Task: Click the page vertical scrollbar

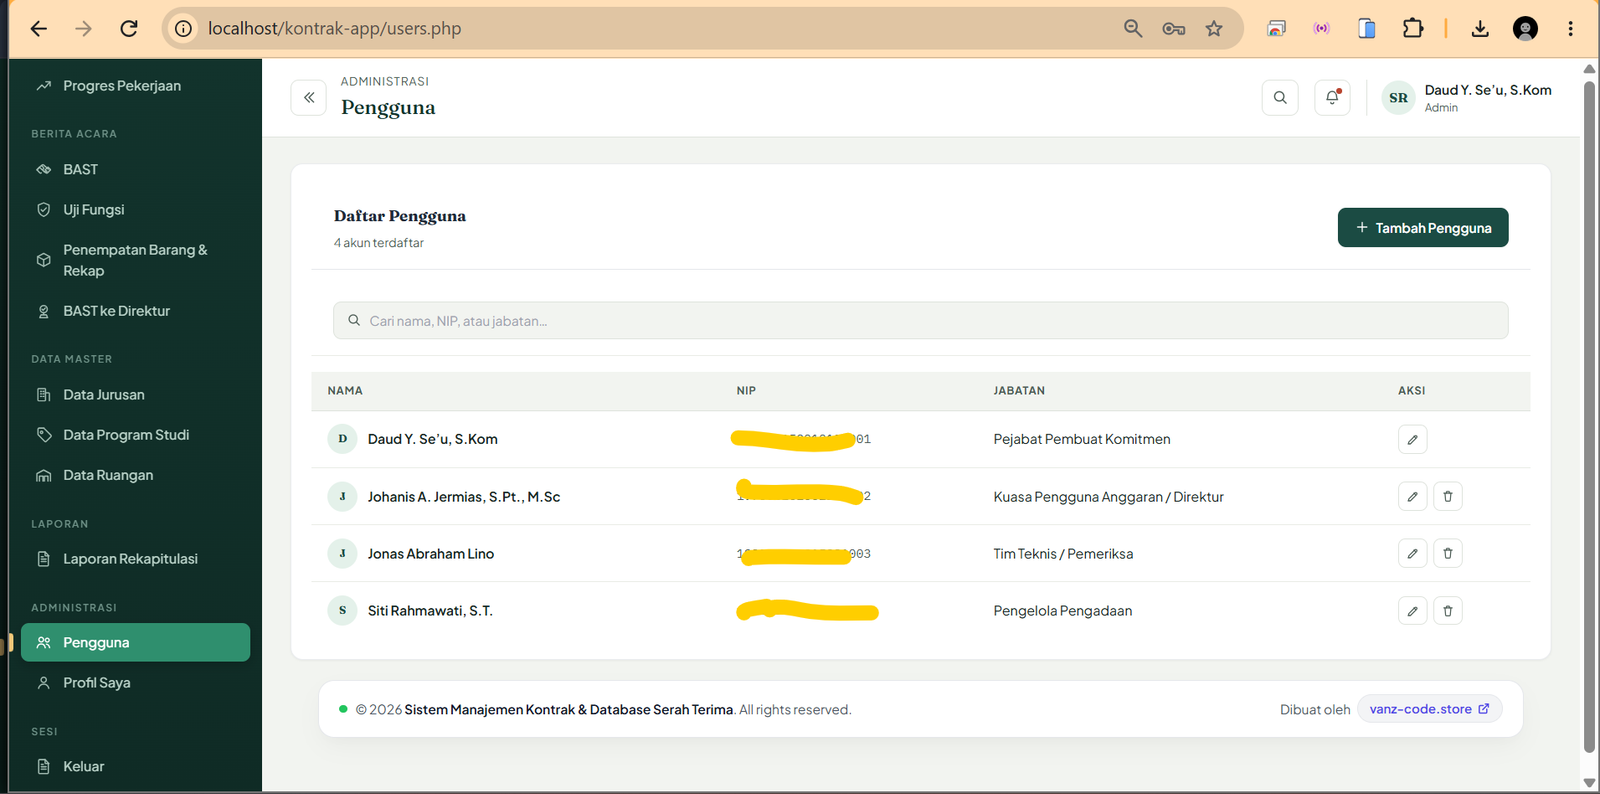Action: click(1589, 415)
